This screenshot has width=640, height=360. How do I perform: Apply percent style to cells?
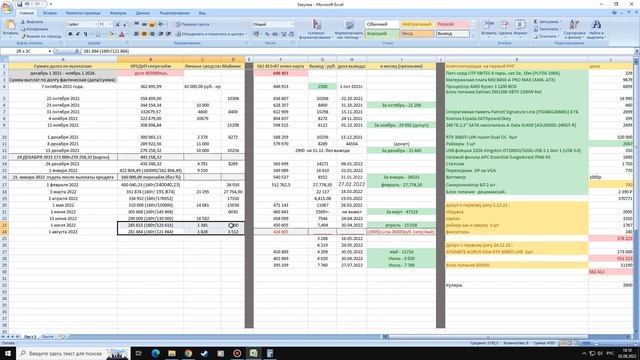click(x=267, y=34)
